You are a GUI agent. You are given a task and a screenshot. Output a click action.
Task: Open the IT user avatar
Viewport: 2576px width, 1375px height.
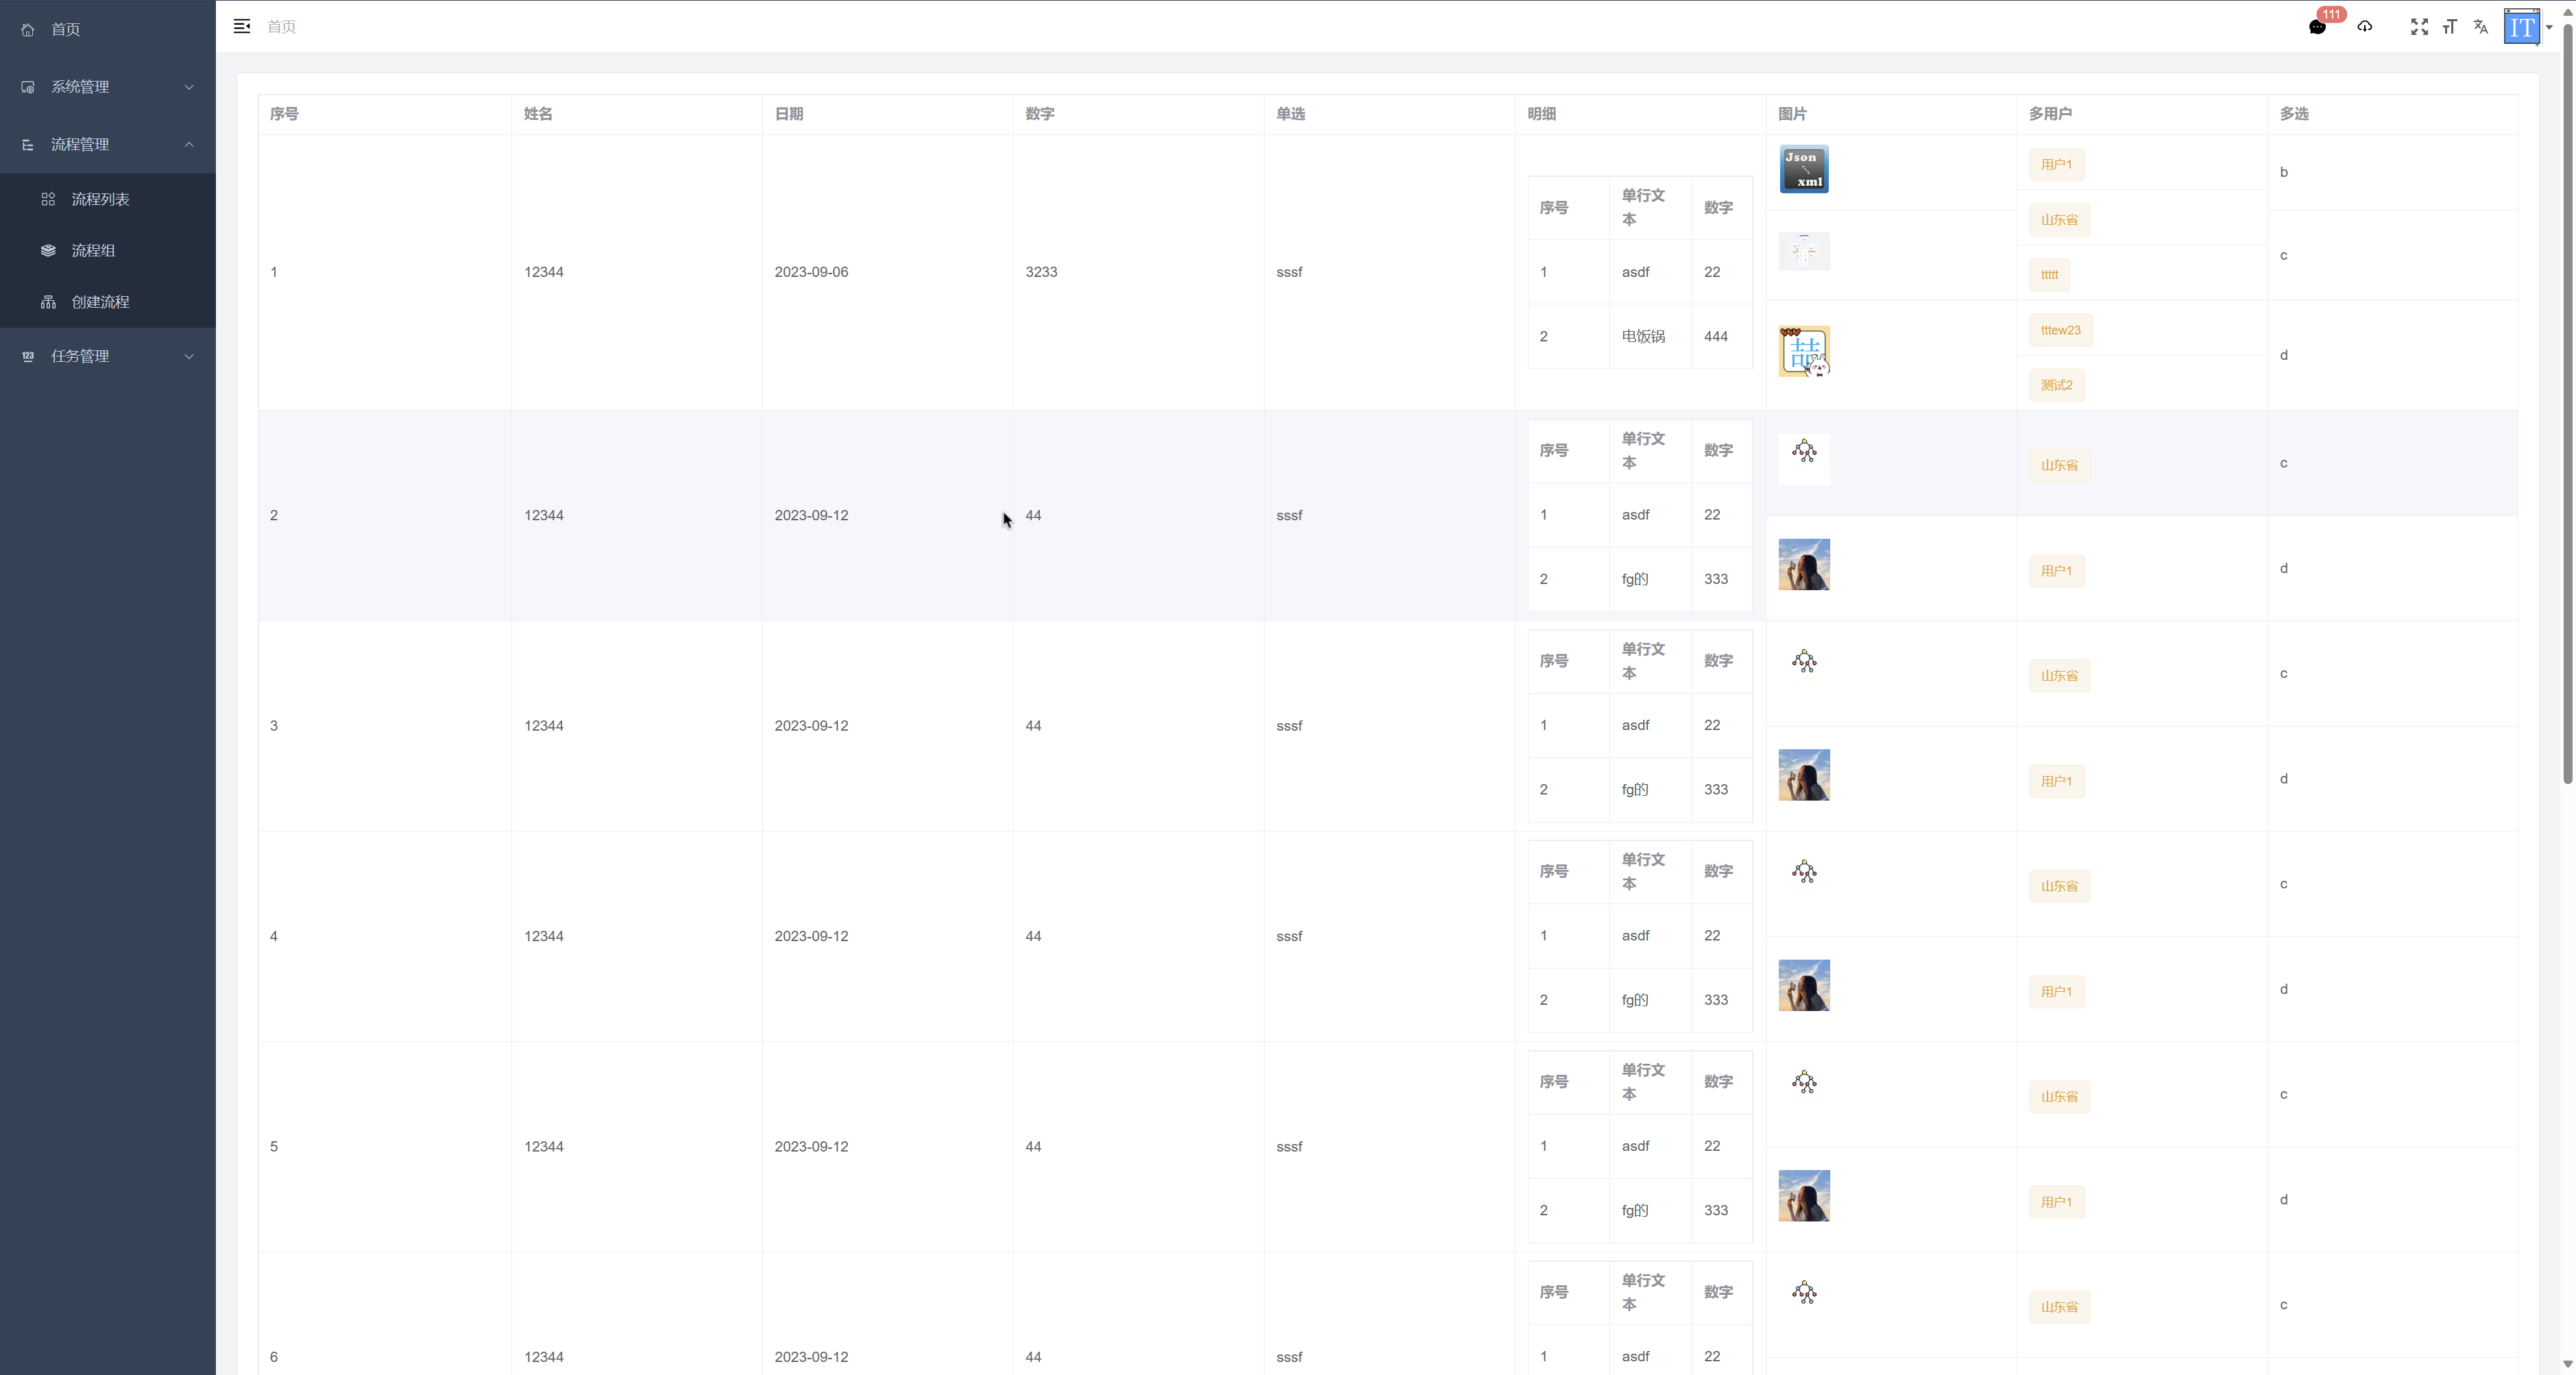(x=2522, y=27)
